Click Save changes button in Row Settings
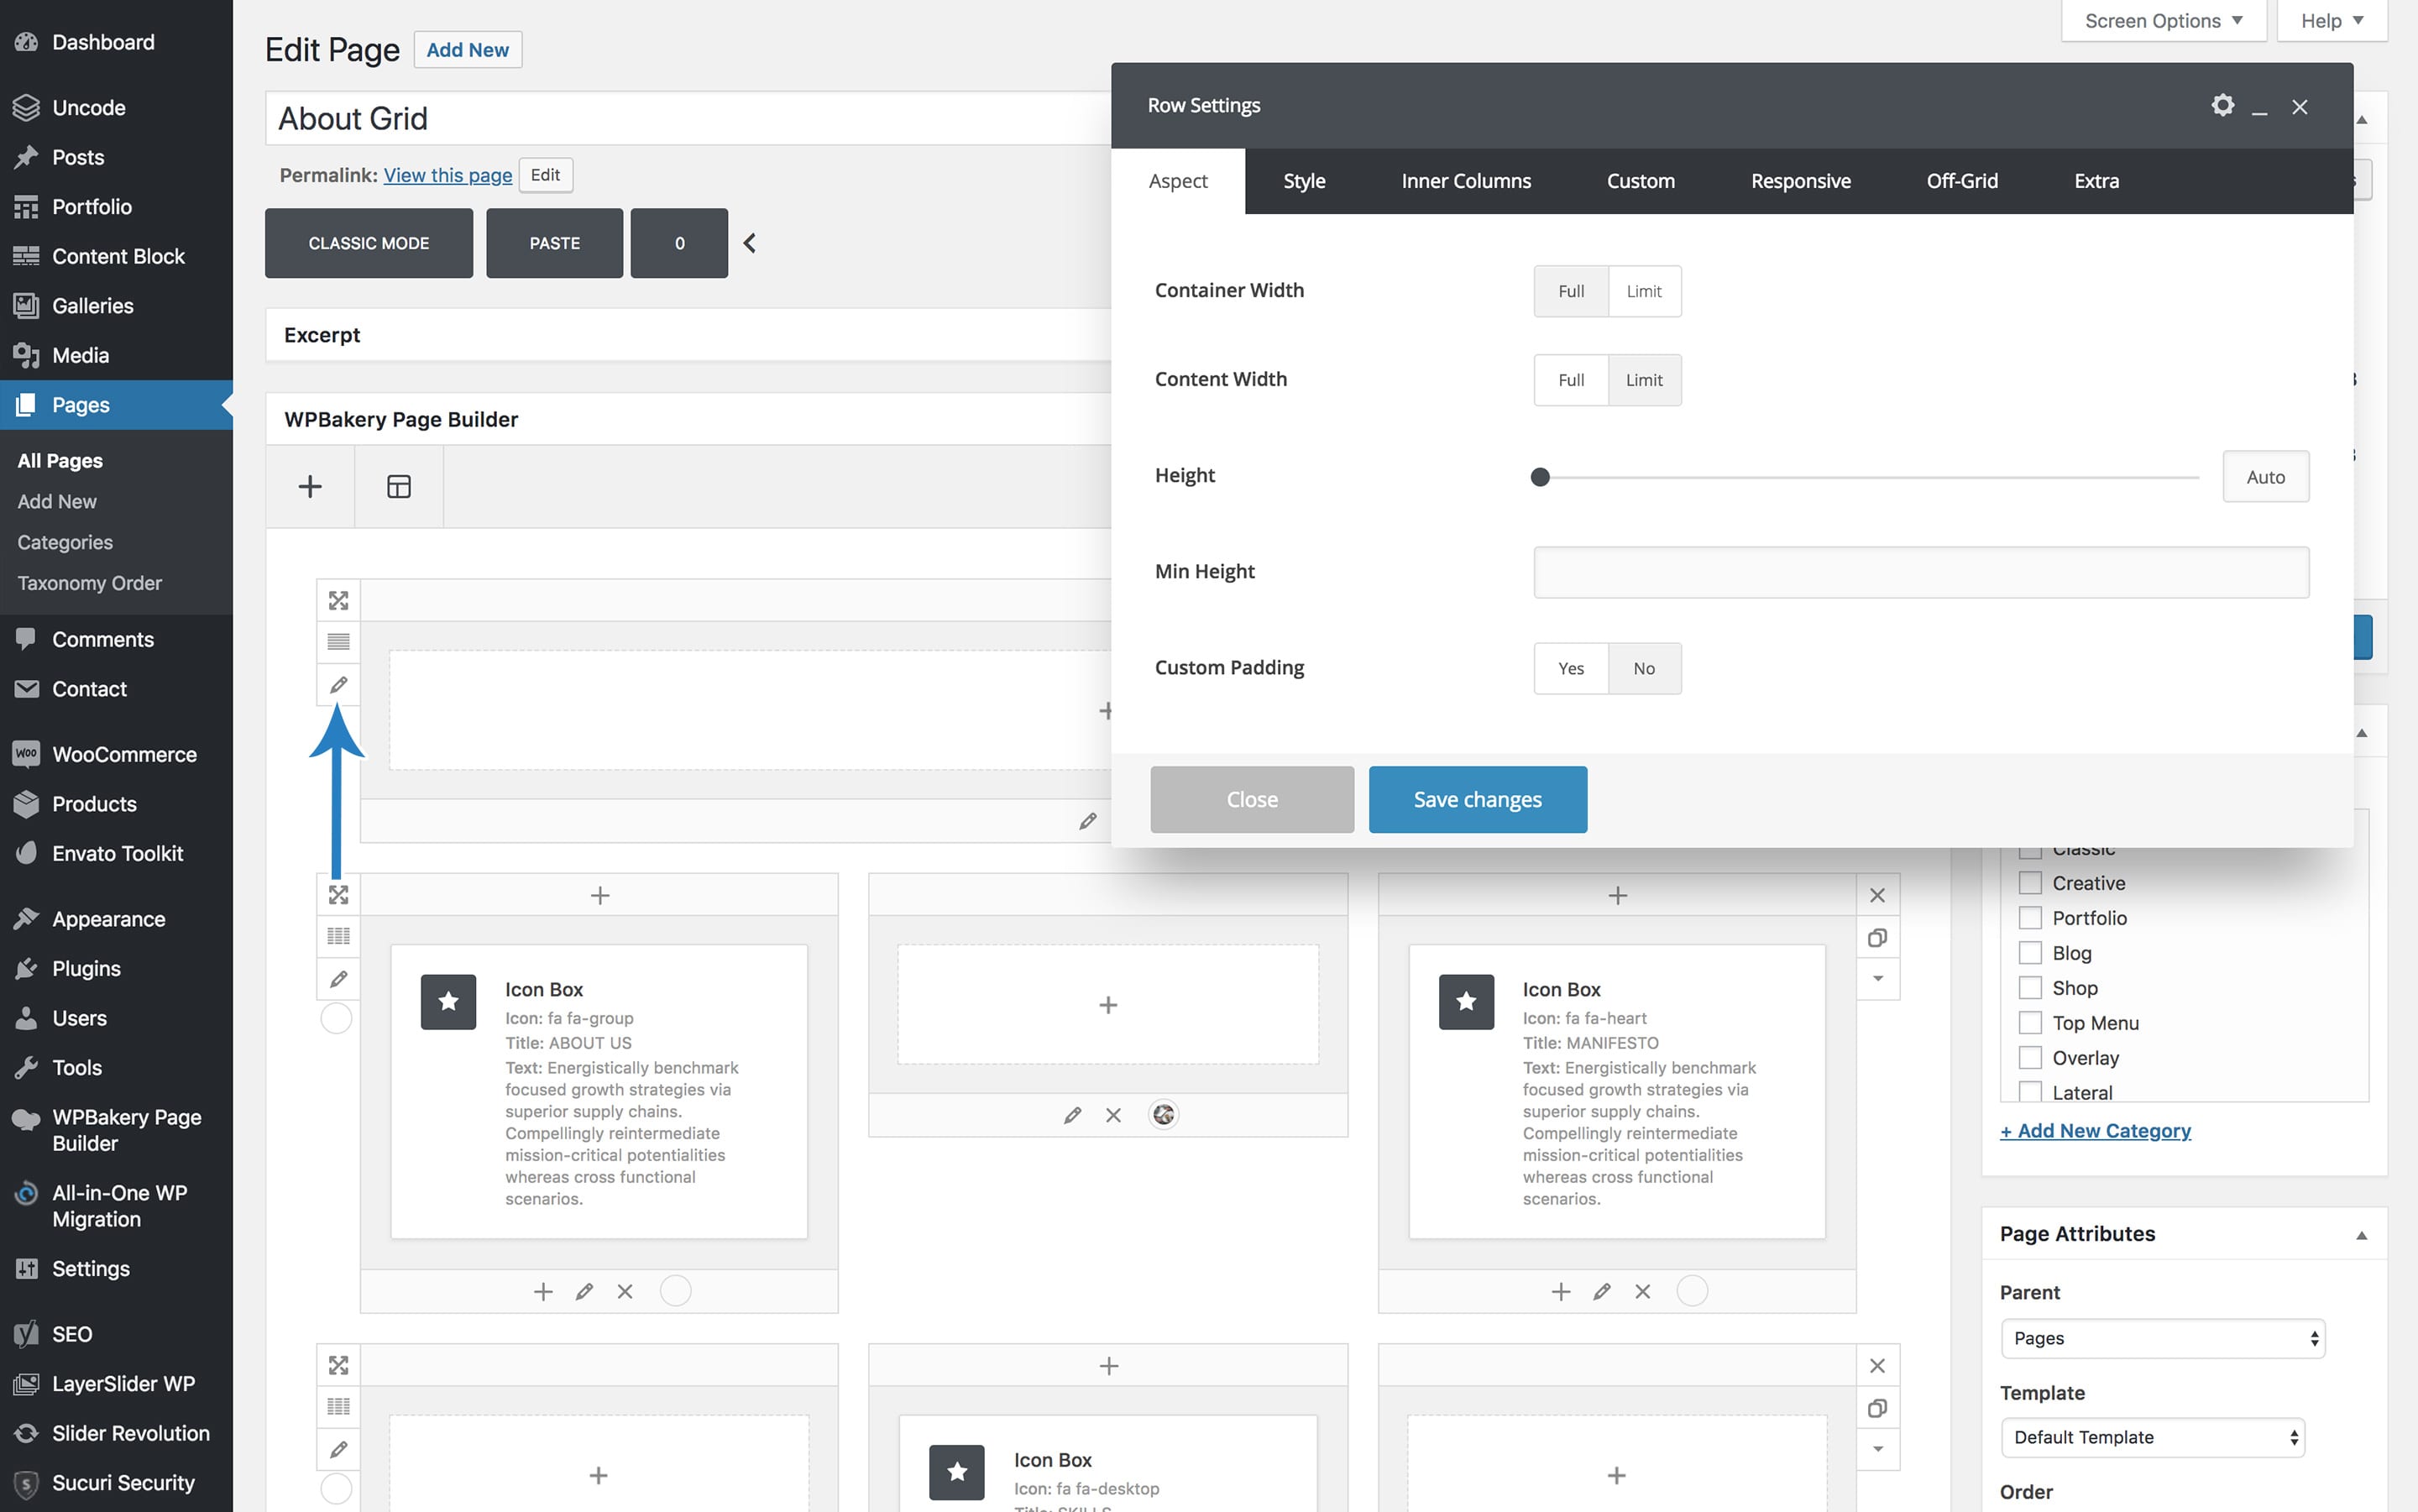 1478,798
